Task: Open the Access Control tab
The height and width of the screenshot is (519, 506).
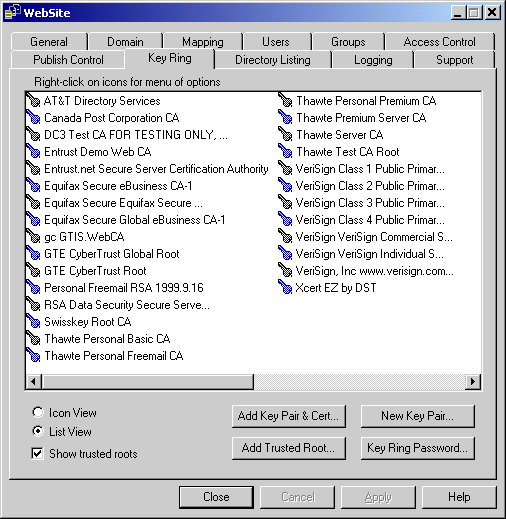Action: pos(439,42)
